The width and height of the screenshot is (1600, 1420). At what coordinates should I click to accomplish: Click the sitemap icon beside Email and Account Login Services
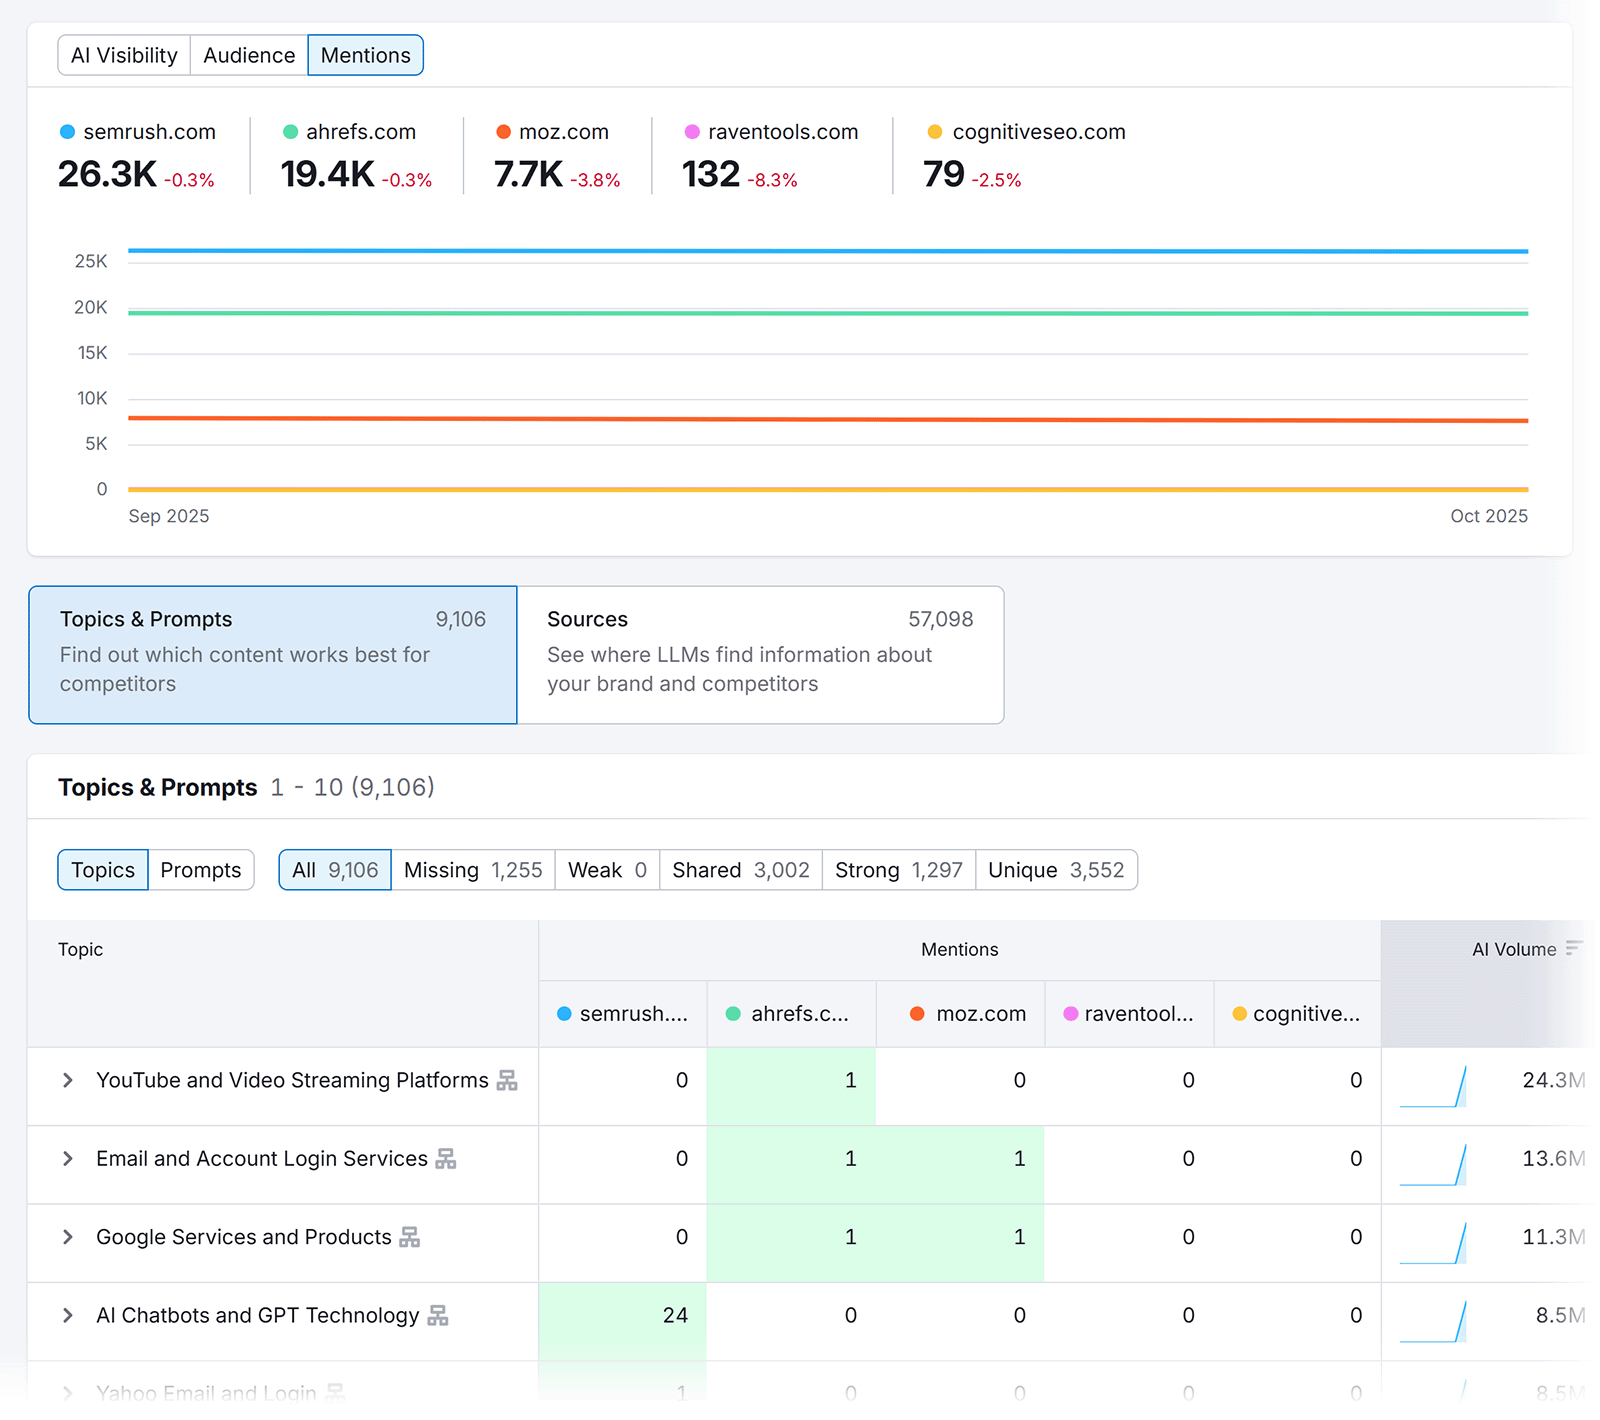pos(447,1158)
